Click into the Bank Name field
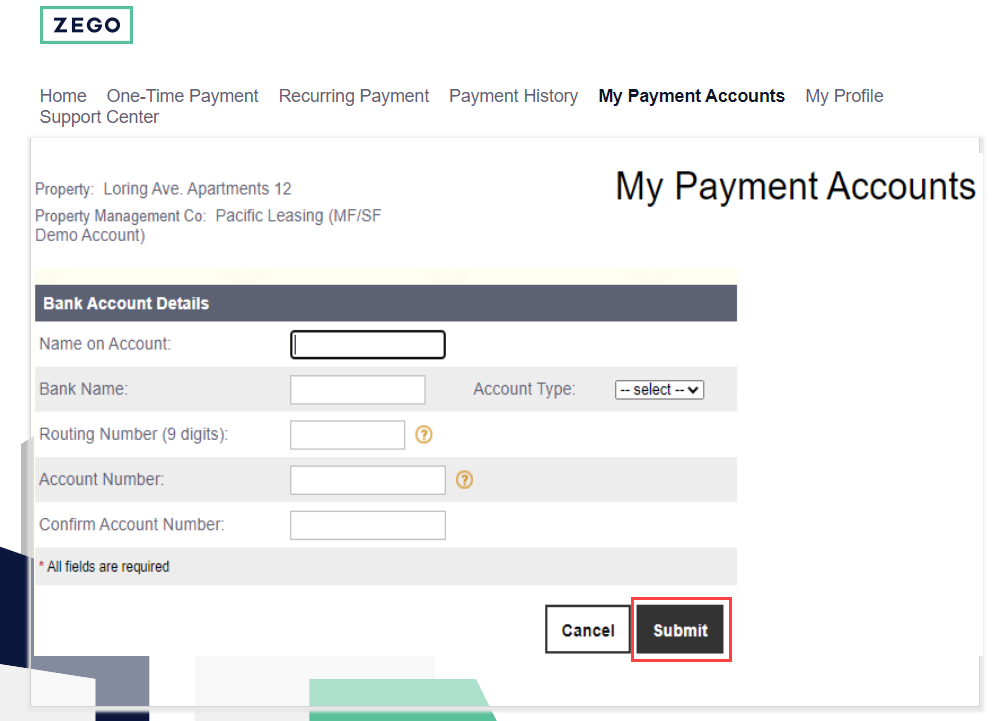Image resolution: width=996 pixels, height=721 pixels. pos(357,390)
